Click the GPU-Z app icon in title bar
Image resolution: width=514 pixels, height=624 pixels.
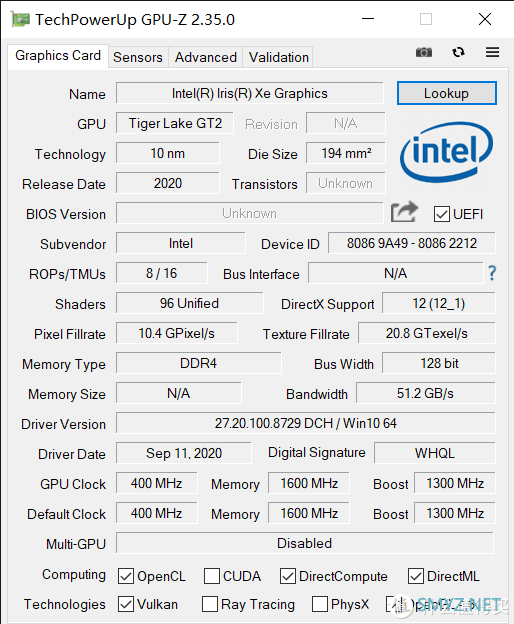click(x=21, y=19)
